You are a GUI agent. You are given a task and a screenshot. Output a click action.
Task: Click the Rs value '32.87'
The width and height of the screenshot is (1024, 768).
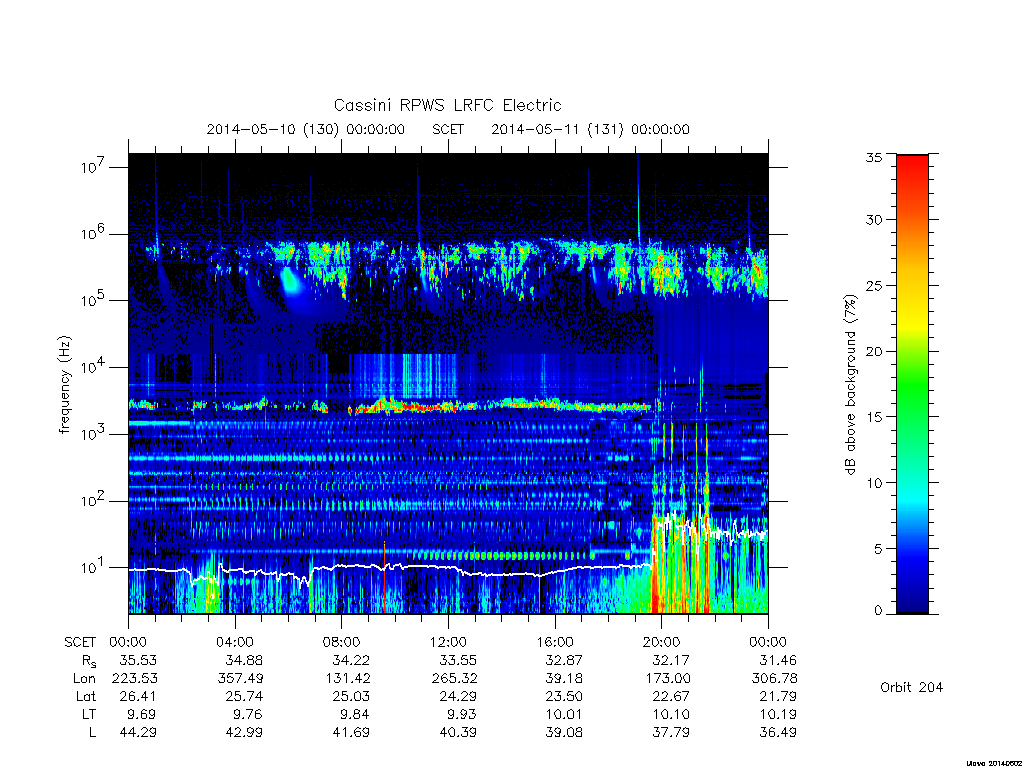coord(564,661)
